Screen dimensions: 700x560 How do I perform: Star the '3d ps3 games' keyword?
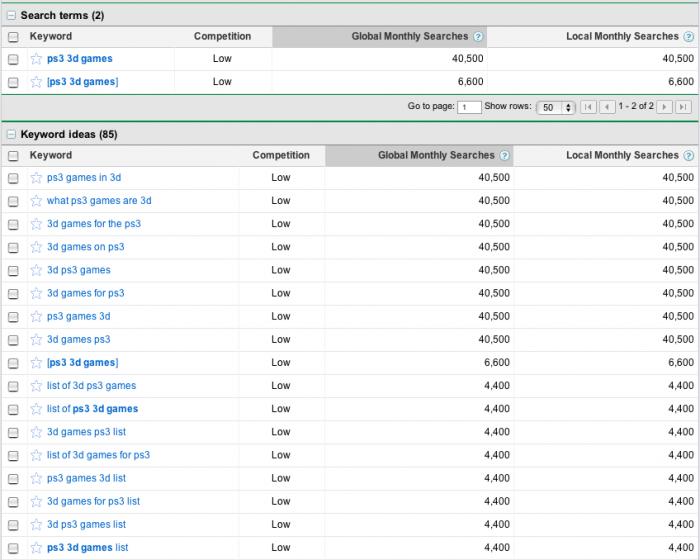(x=36, y=270)
